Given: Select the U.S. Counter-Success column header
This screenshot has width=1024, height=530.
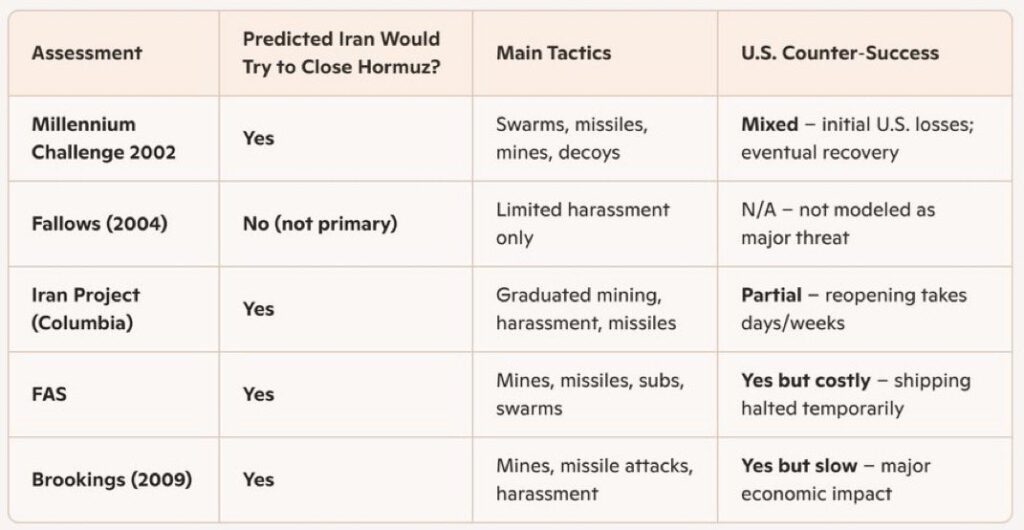Looking at the screenshot, I should [x=839, y=53].
